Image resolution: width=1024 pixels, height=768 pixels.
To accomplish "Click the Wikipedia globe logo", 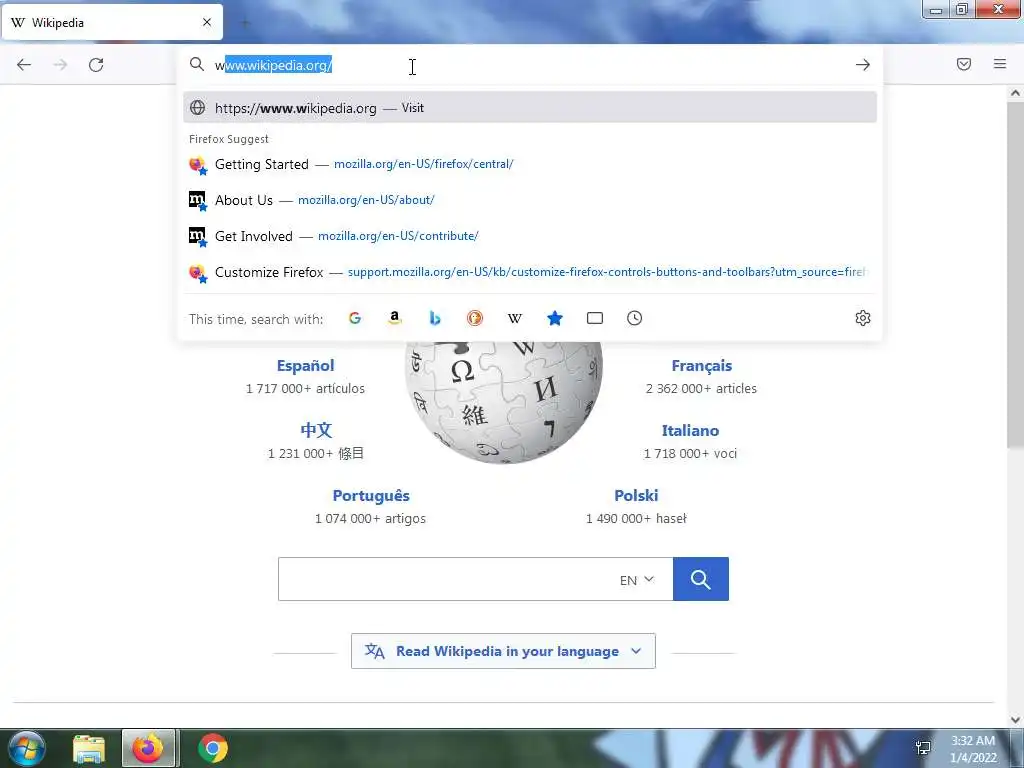I will 503,402.
